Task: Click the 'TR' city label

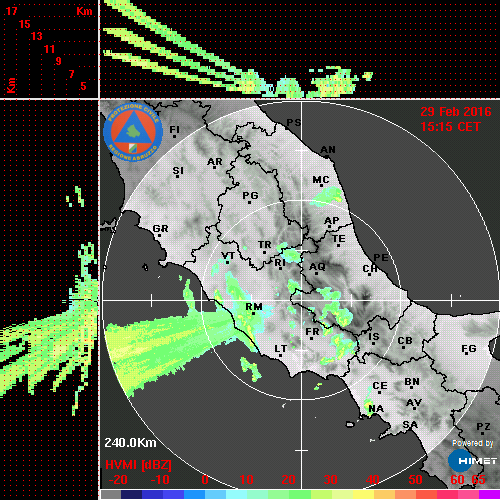Action: (x=265, y=245)
